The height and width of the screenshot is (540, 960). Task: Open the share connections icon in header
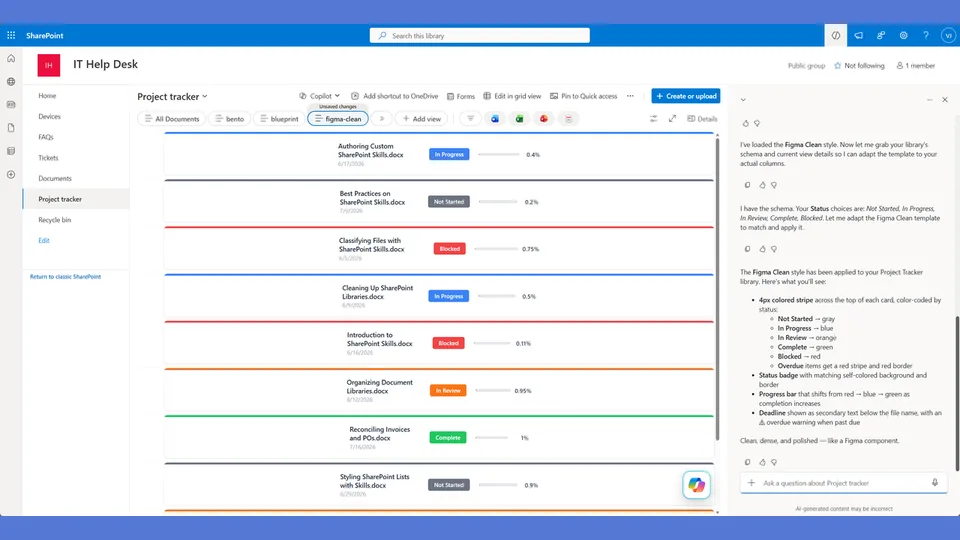(x=881, y=36)
